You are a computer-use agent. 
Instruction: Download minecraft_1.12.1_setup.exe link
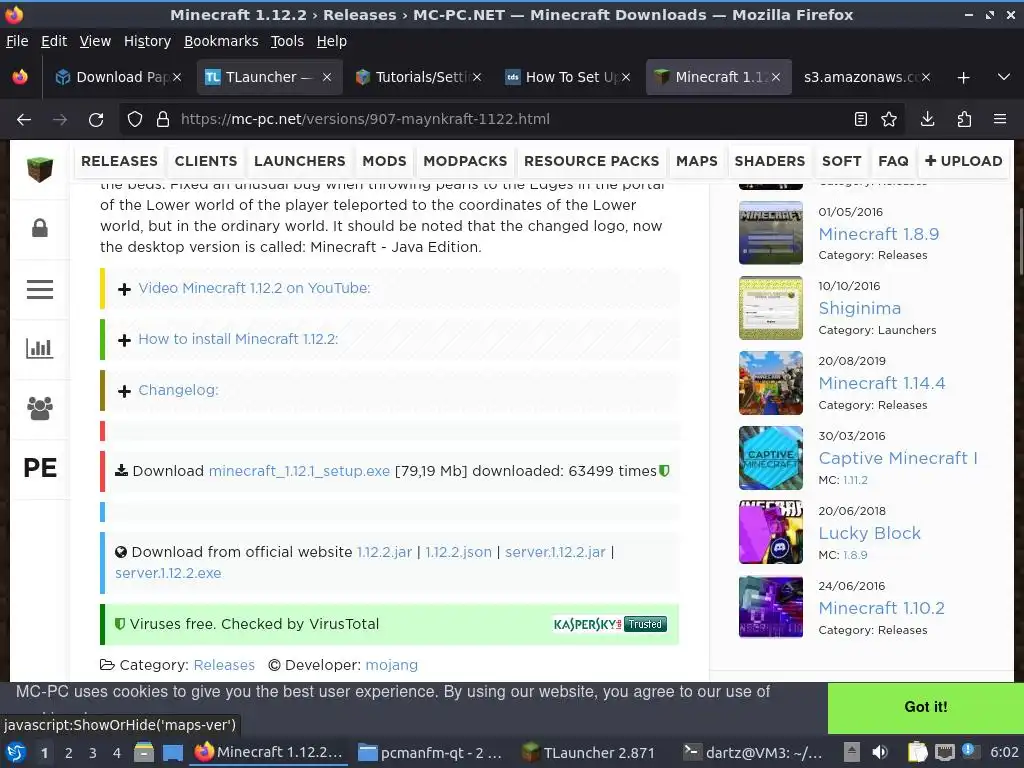299,471
